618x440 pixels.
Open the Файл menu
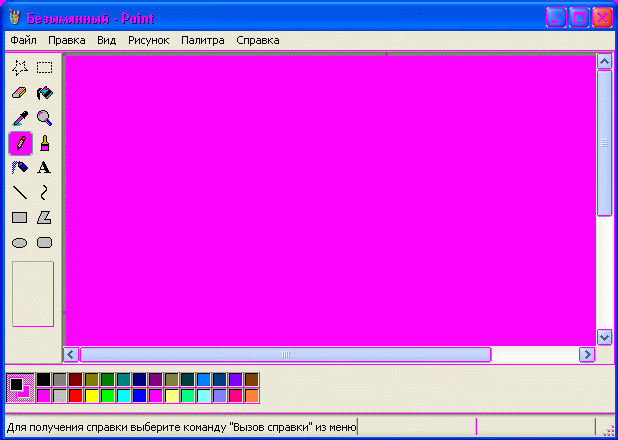tap(23, 40)
